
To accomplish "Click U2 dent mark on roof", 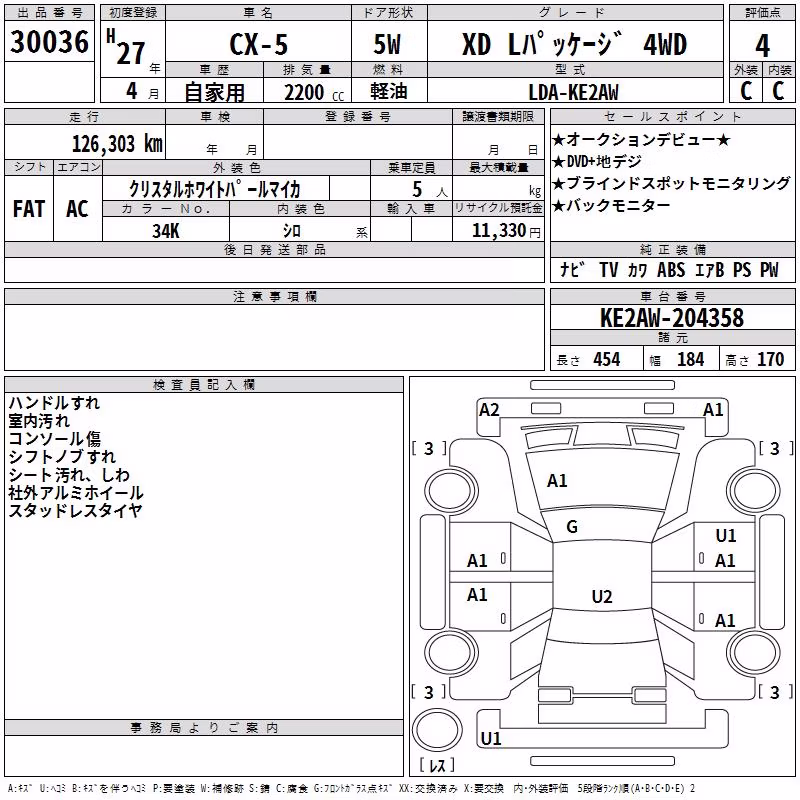I will (x=602, y=596).
